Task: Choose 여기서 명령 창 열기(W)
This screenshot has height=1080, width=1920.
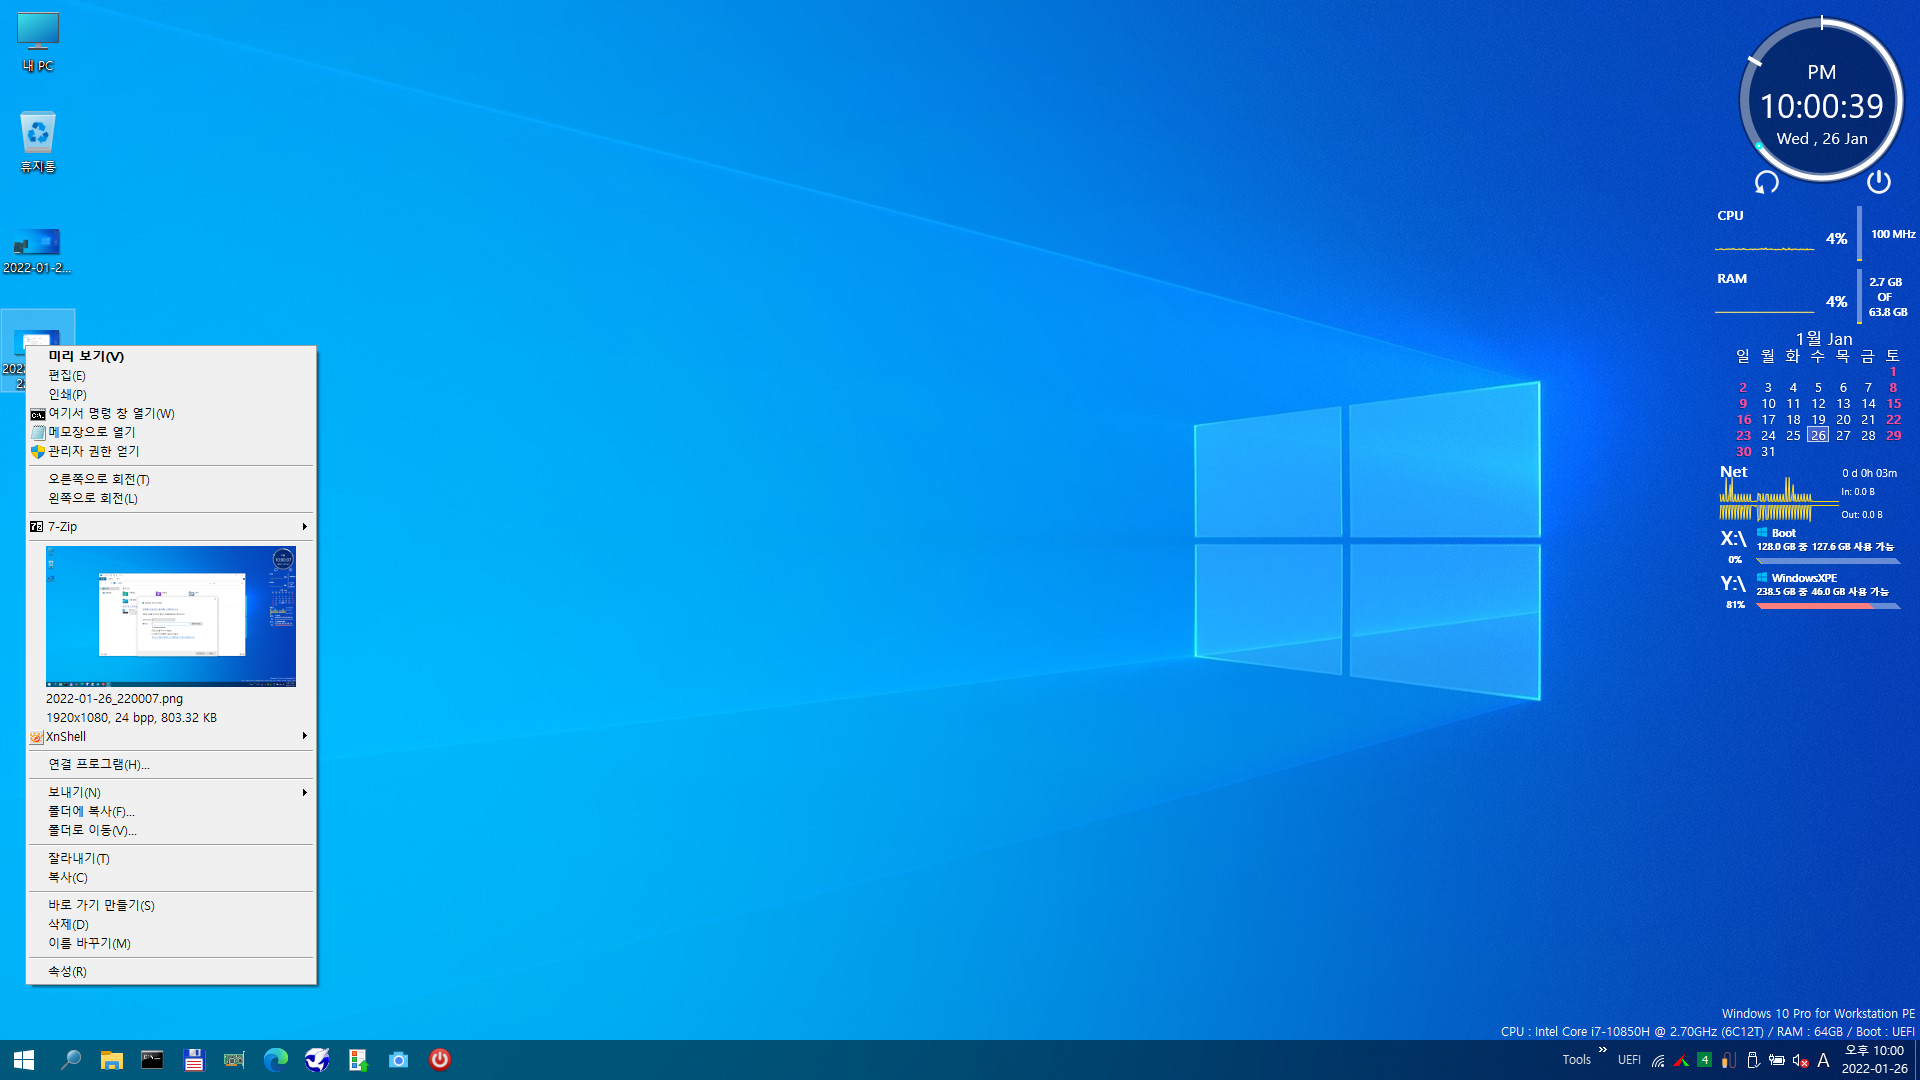Action: tap(171, 413)
